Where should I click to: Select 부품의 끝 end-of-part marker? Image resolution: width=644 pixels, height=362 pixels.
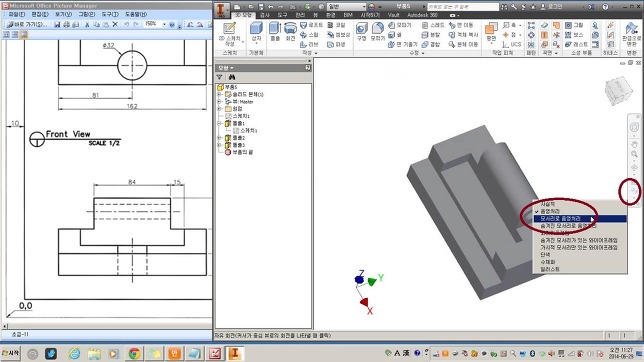[x=239, y=152]
